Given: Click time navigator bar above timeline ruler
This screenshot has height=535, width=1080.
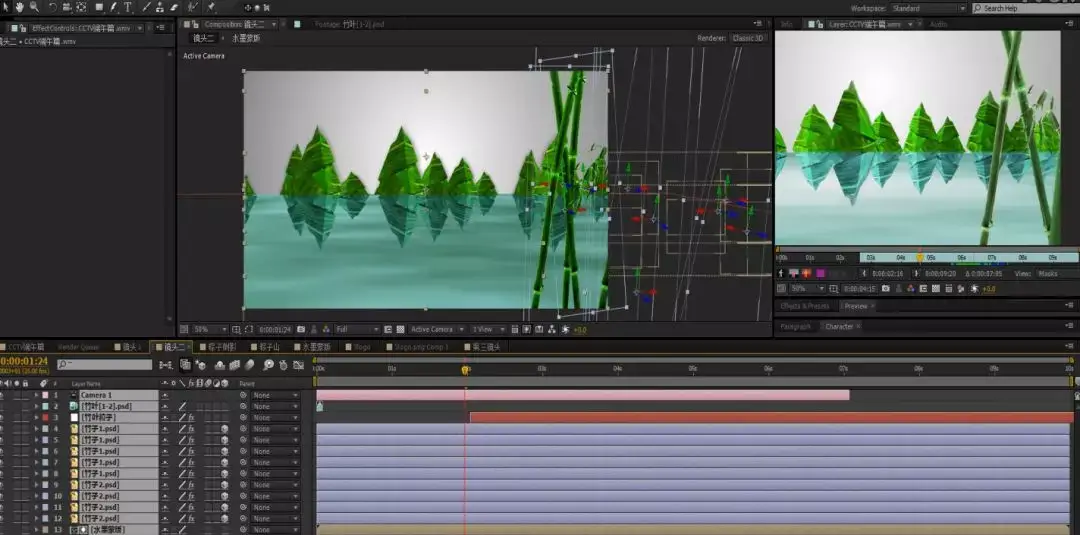Looking at the screenshot, I should (x=693, y=359).
